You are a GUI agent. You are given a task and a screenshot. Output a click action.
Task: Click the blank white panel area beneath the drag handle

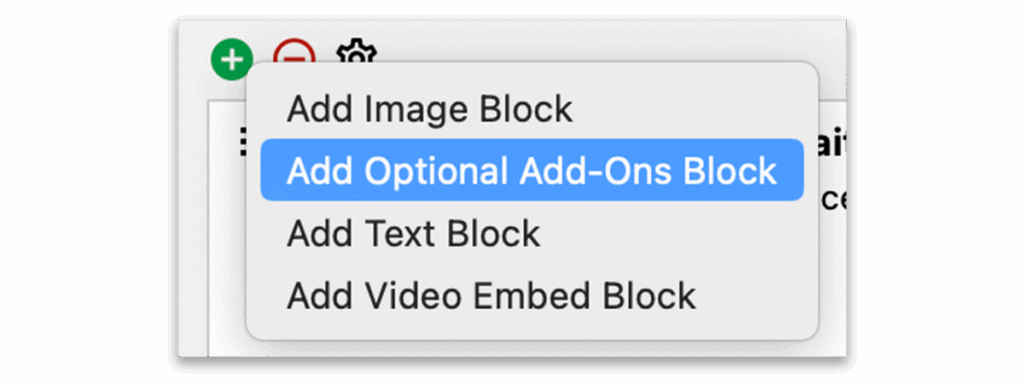coord(227,261)
